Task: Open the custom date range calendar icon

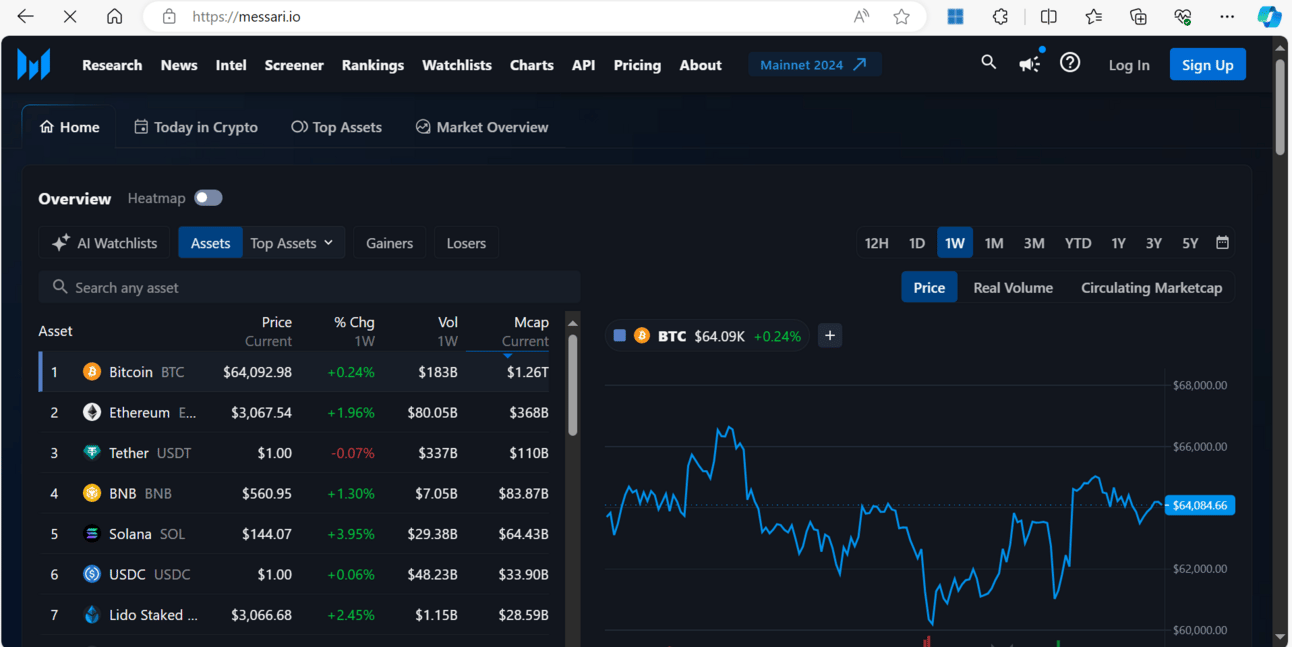Action: tap(1222, 243)
